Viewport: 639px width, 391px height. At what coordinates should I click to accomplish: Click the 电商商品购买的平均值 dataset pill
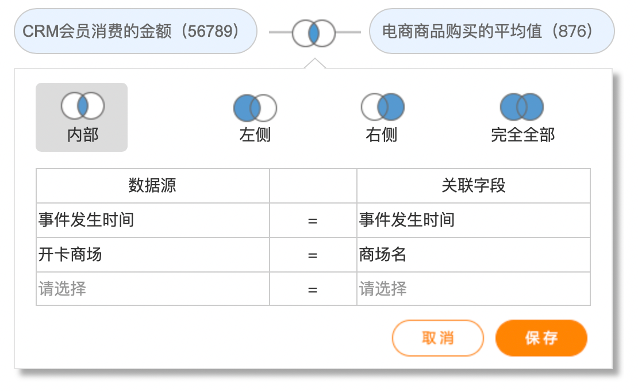492,31
